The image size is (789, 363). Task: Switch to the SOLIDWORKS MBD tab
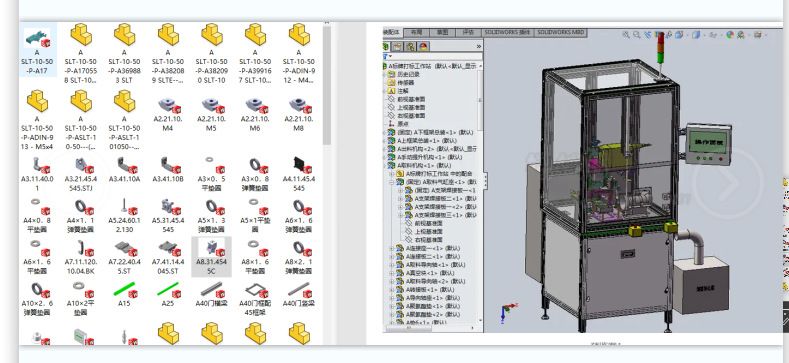point(560,32)
